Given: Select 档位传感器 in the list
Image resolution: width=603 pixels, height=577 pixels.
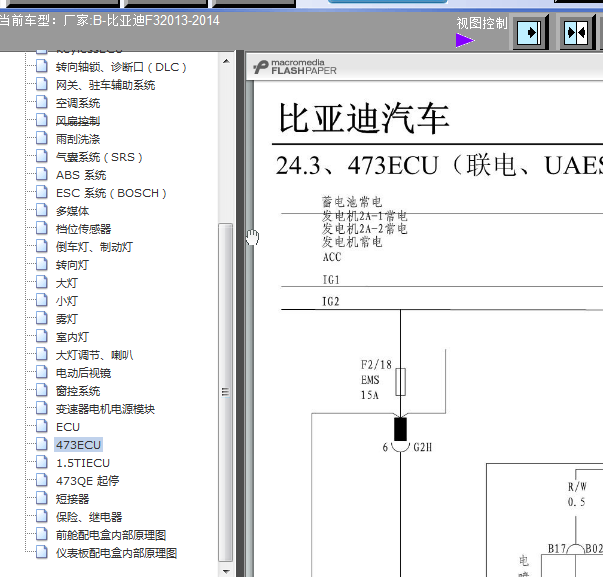Looking at the screenshot, I should click(83, 229).
